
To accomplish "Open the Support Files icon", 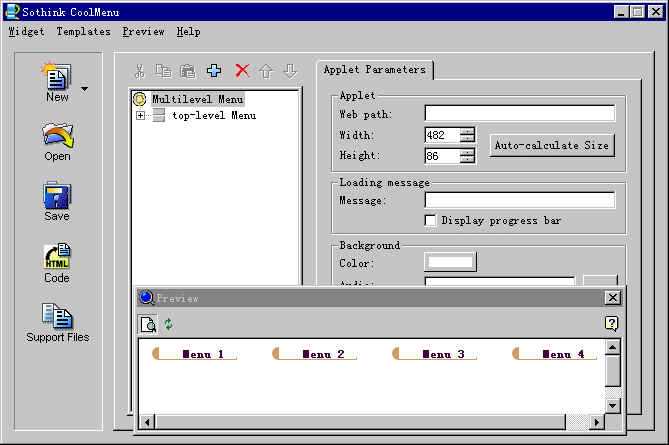I will coord(58,322).
